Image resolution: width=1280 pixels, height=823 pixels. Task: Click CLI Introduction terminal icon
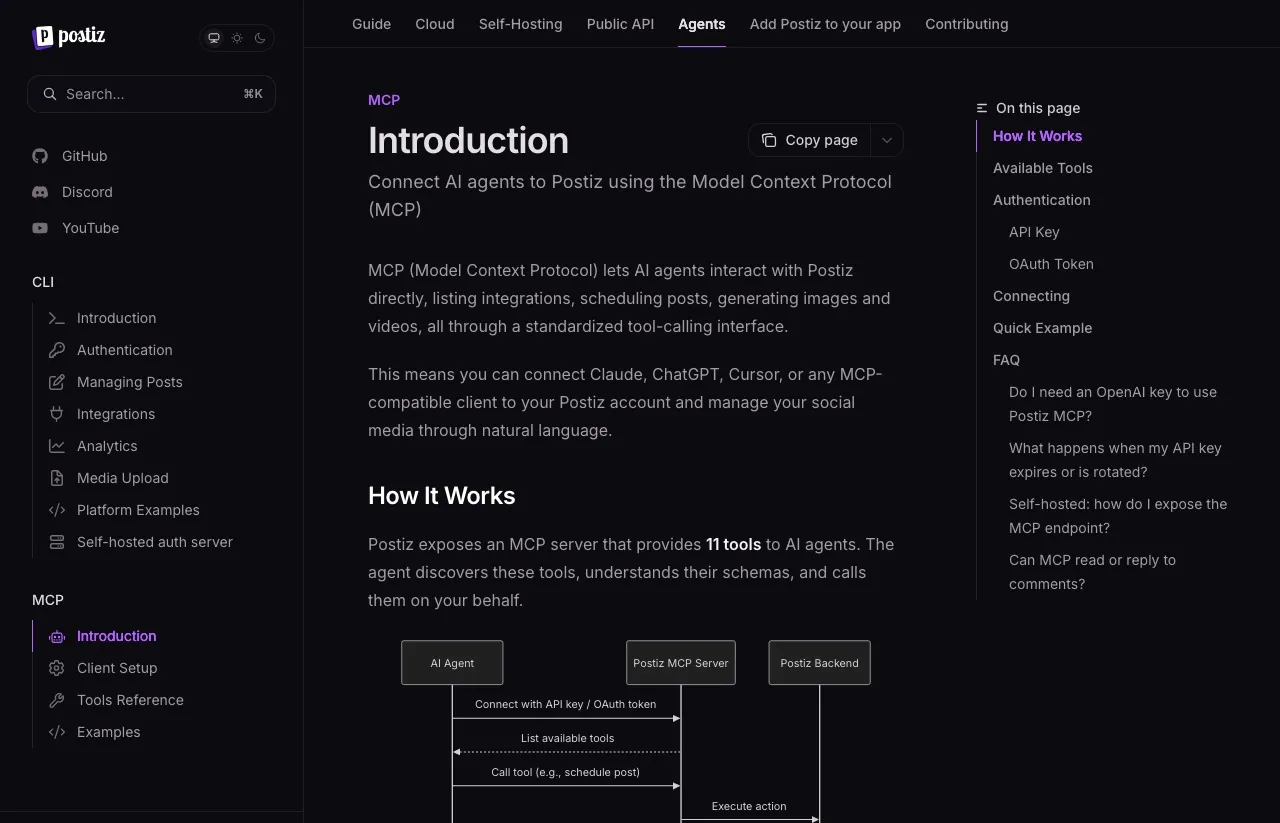coord(57,318)
